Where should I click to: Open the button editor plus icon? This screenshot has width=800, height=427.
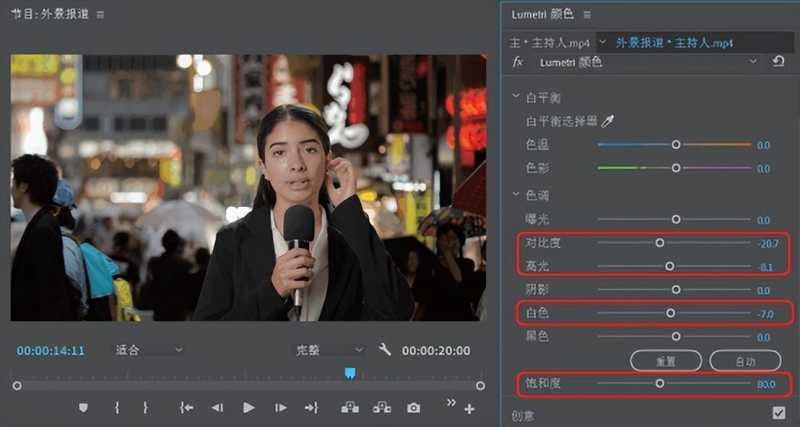tap(469, 409)
